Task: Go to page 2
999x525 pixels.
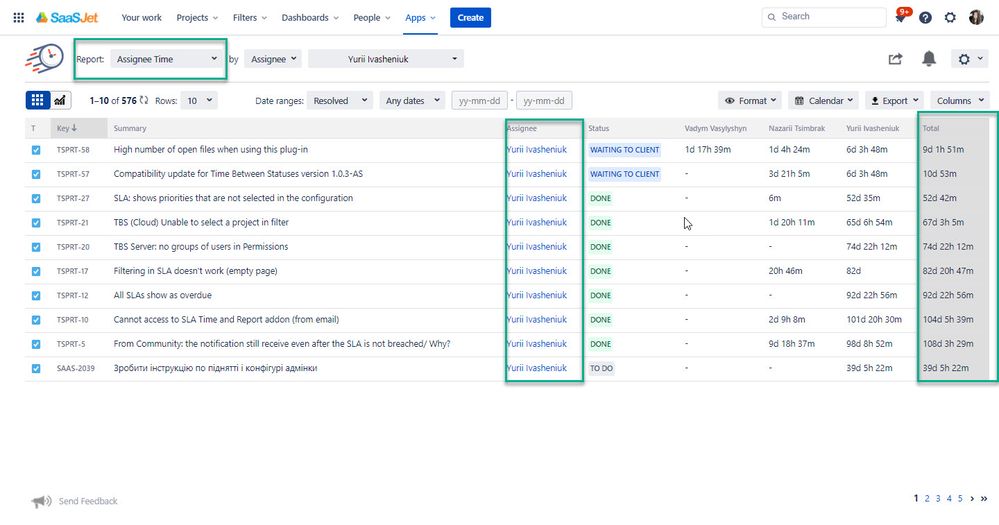Action: click(927, 499)
